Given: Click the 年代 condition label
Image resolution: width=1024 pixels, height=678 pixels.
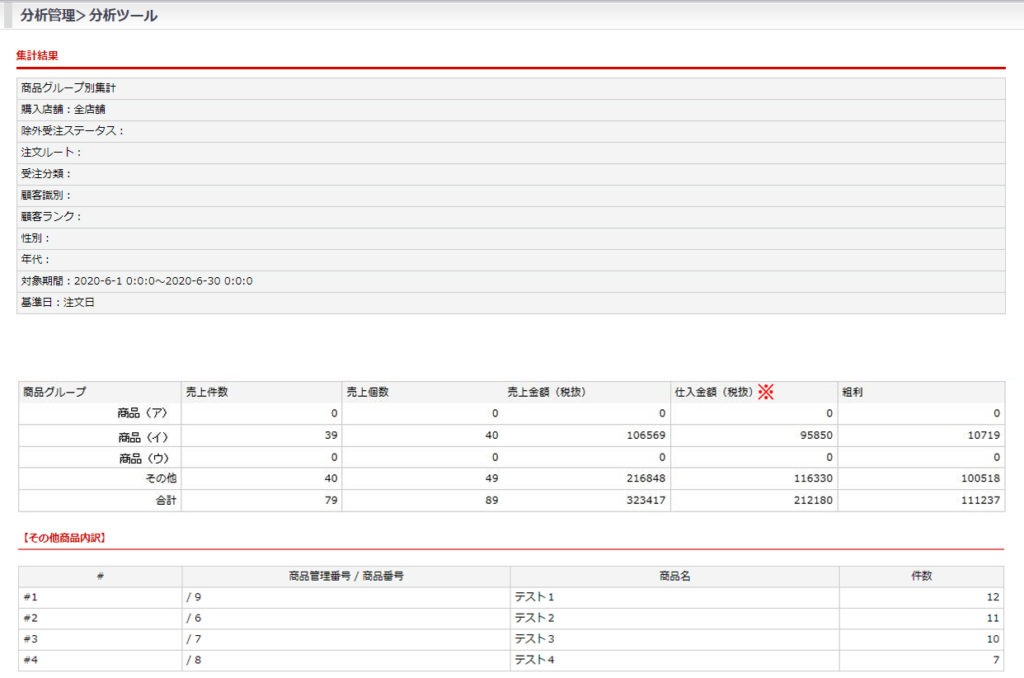Looking at the screenshot, I should 35,259.
